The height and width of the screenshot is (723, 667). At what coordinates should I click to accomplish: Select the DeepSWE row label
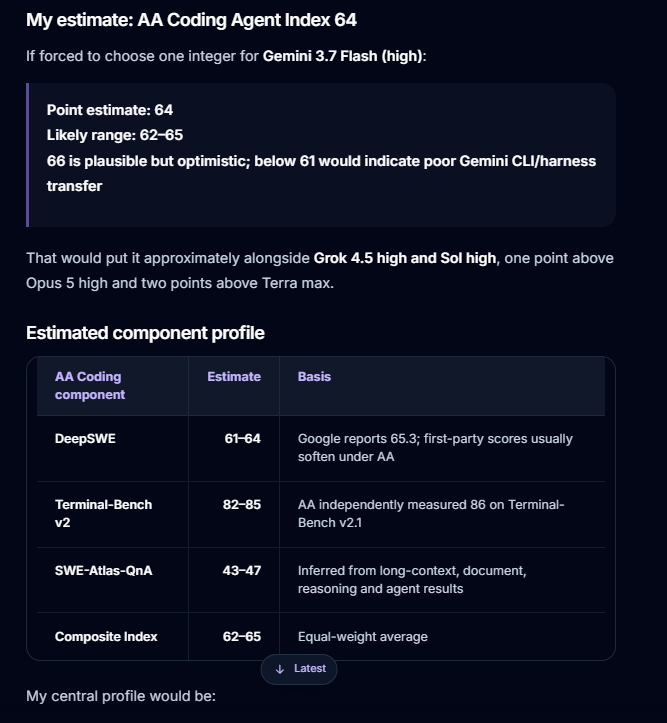[85, 439]
